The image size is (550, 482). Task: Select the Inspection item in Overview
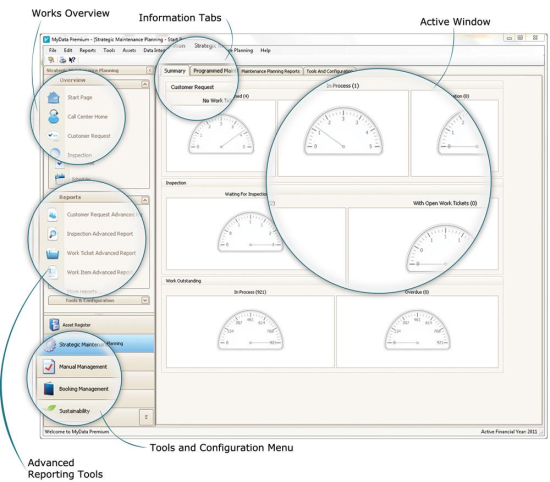click(80, 155)
